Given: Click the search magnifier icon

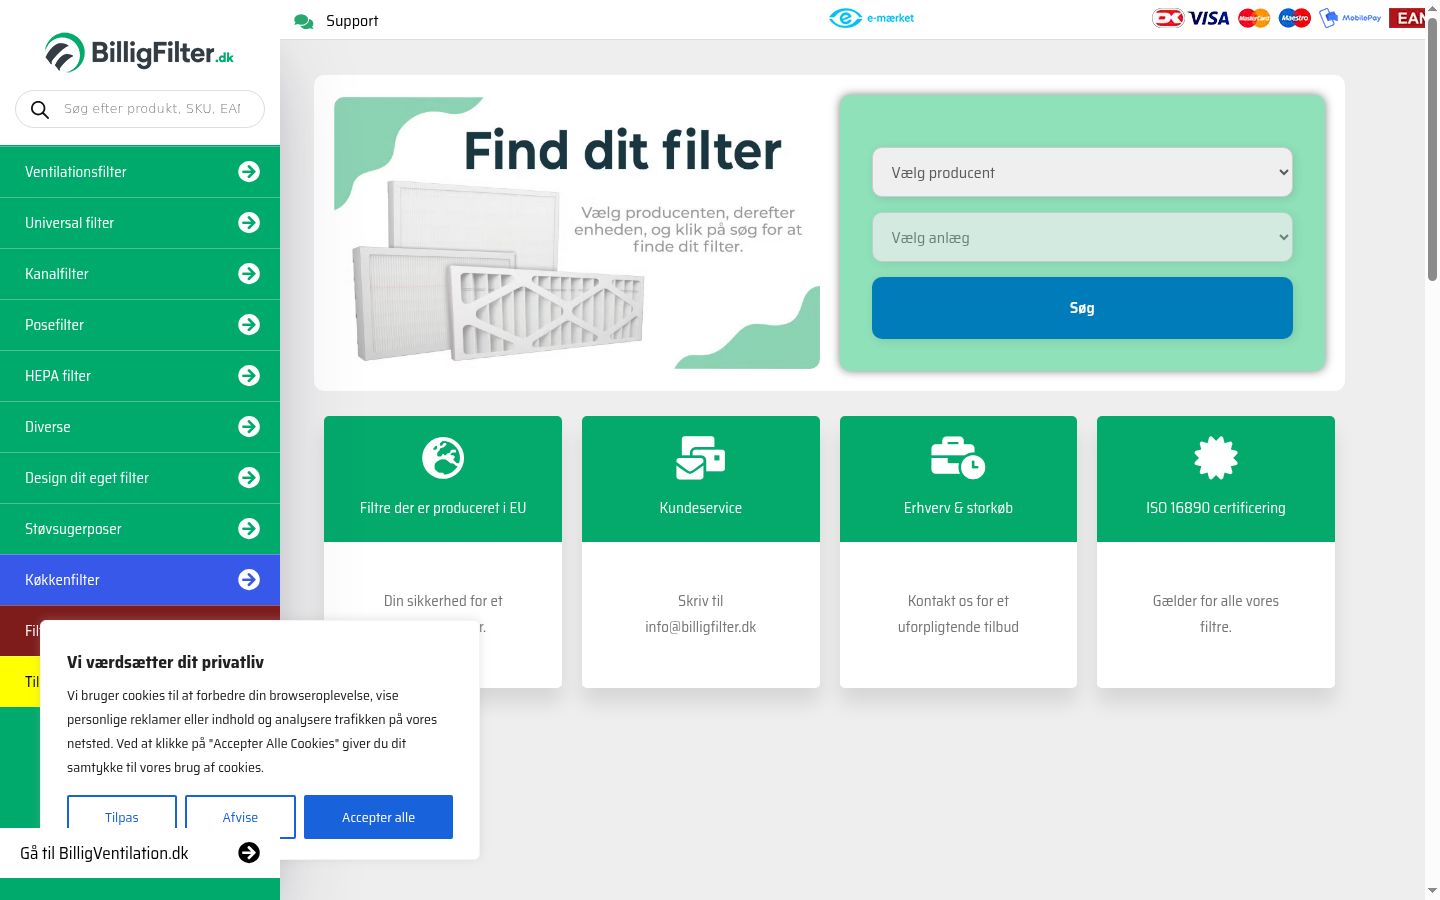Looking at the screenshot, I should (x=40, y=109).
